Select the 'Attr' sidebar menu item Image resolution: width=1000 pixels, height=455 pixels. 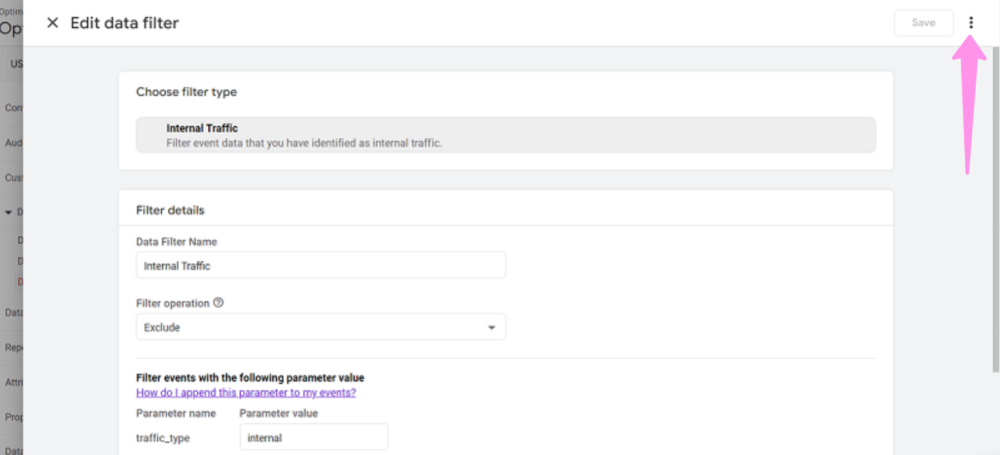click(x=13, y=383)
